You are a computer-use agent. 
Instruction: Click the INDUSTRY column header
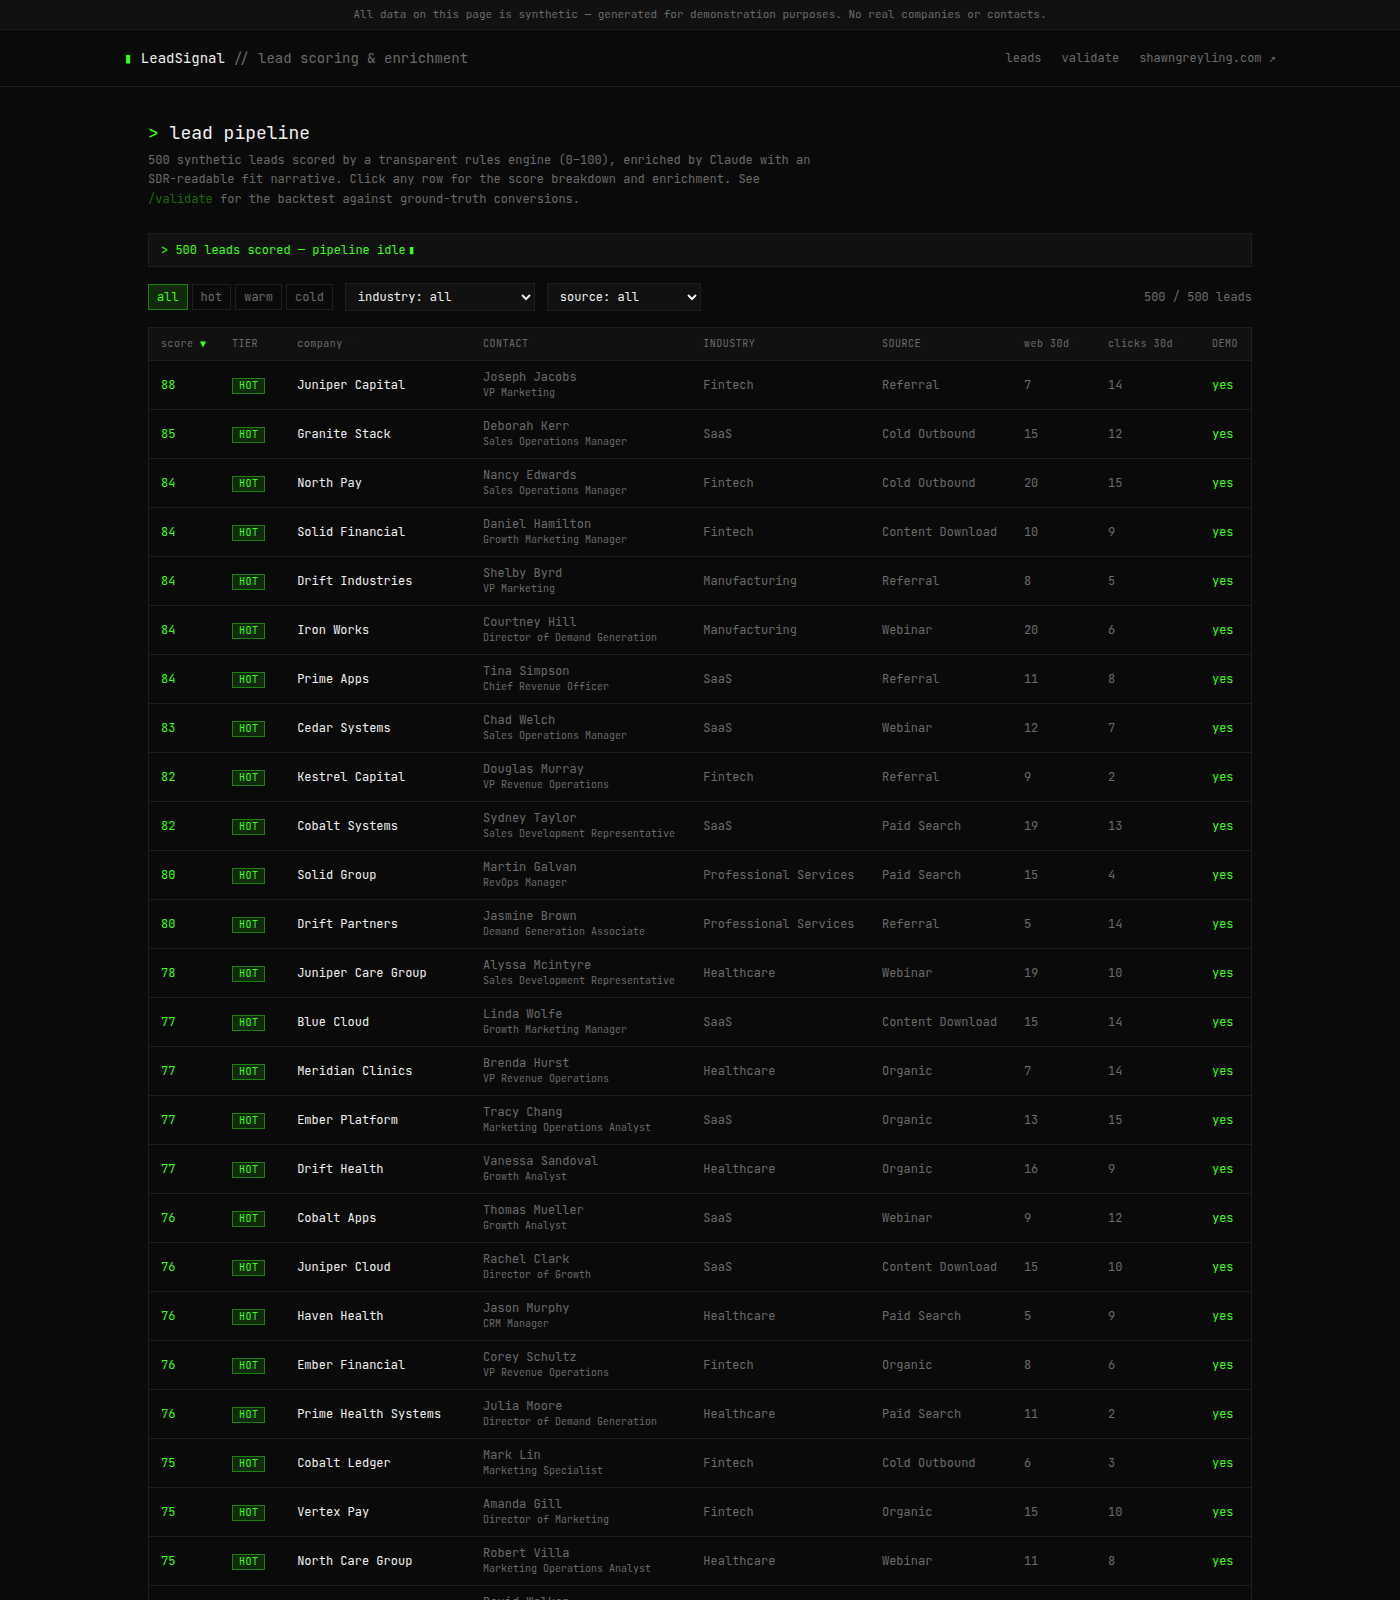coord(729,344)
